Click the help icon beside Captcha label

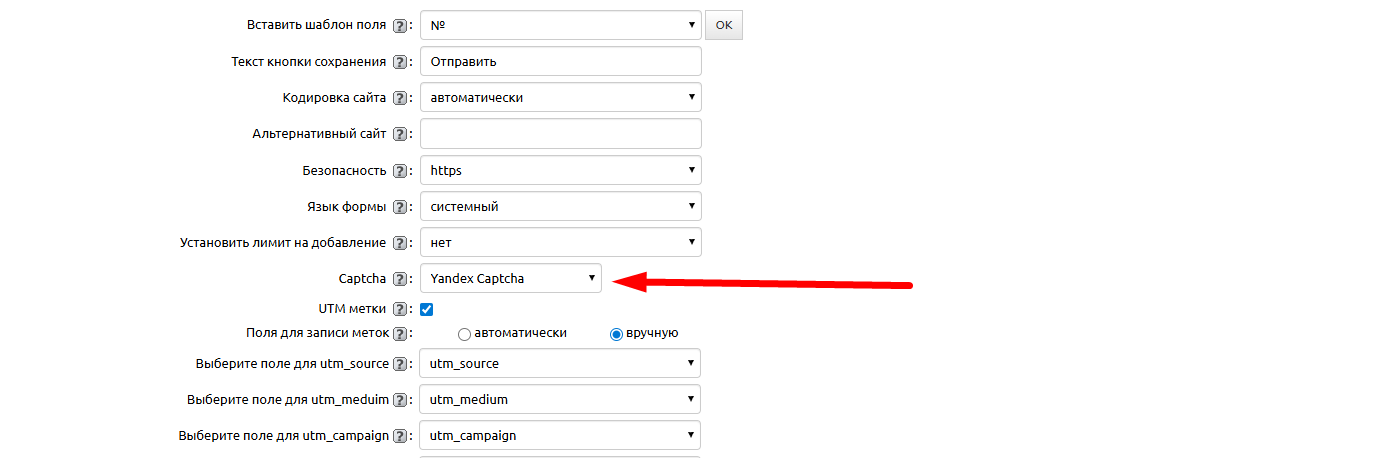coord(400,279)
